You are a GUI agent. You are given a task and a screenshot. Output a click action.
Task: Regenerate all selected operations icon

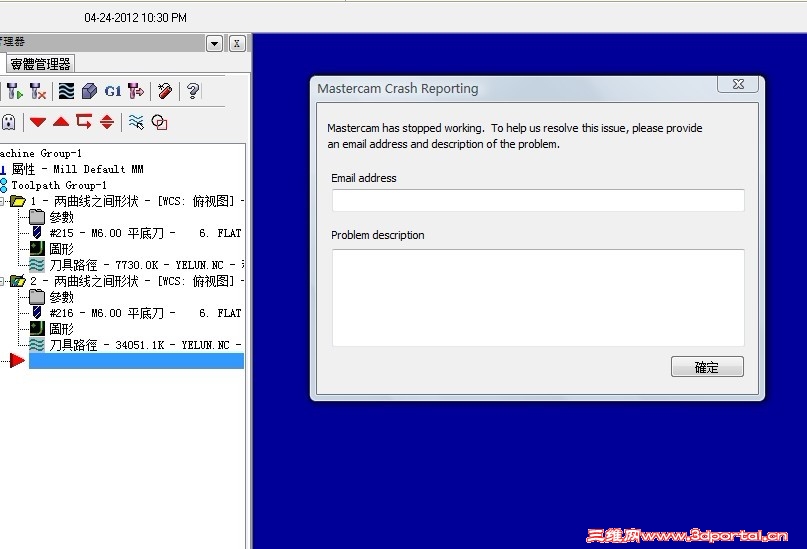(x=15, y=92)
